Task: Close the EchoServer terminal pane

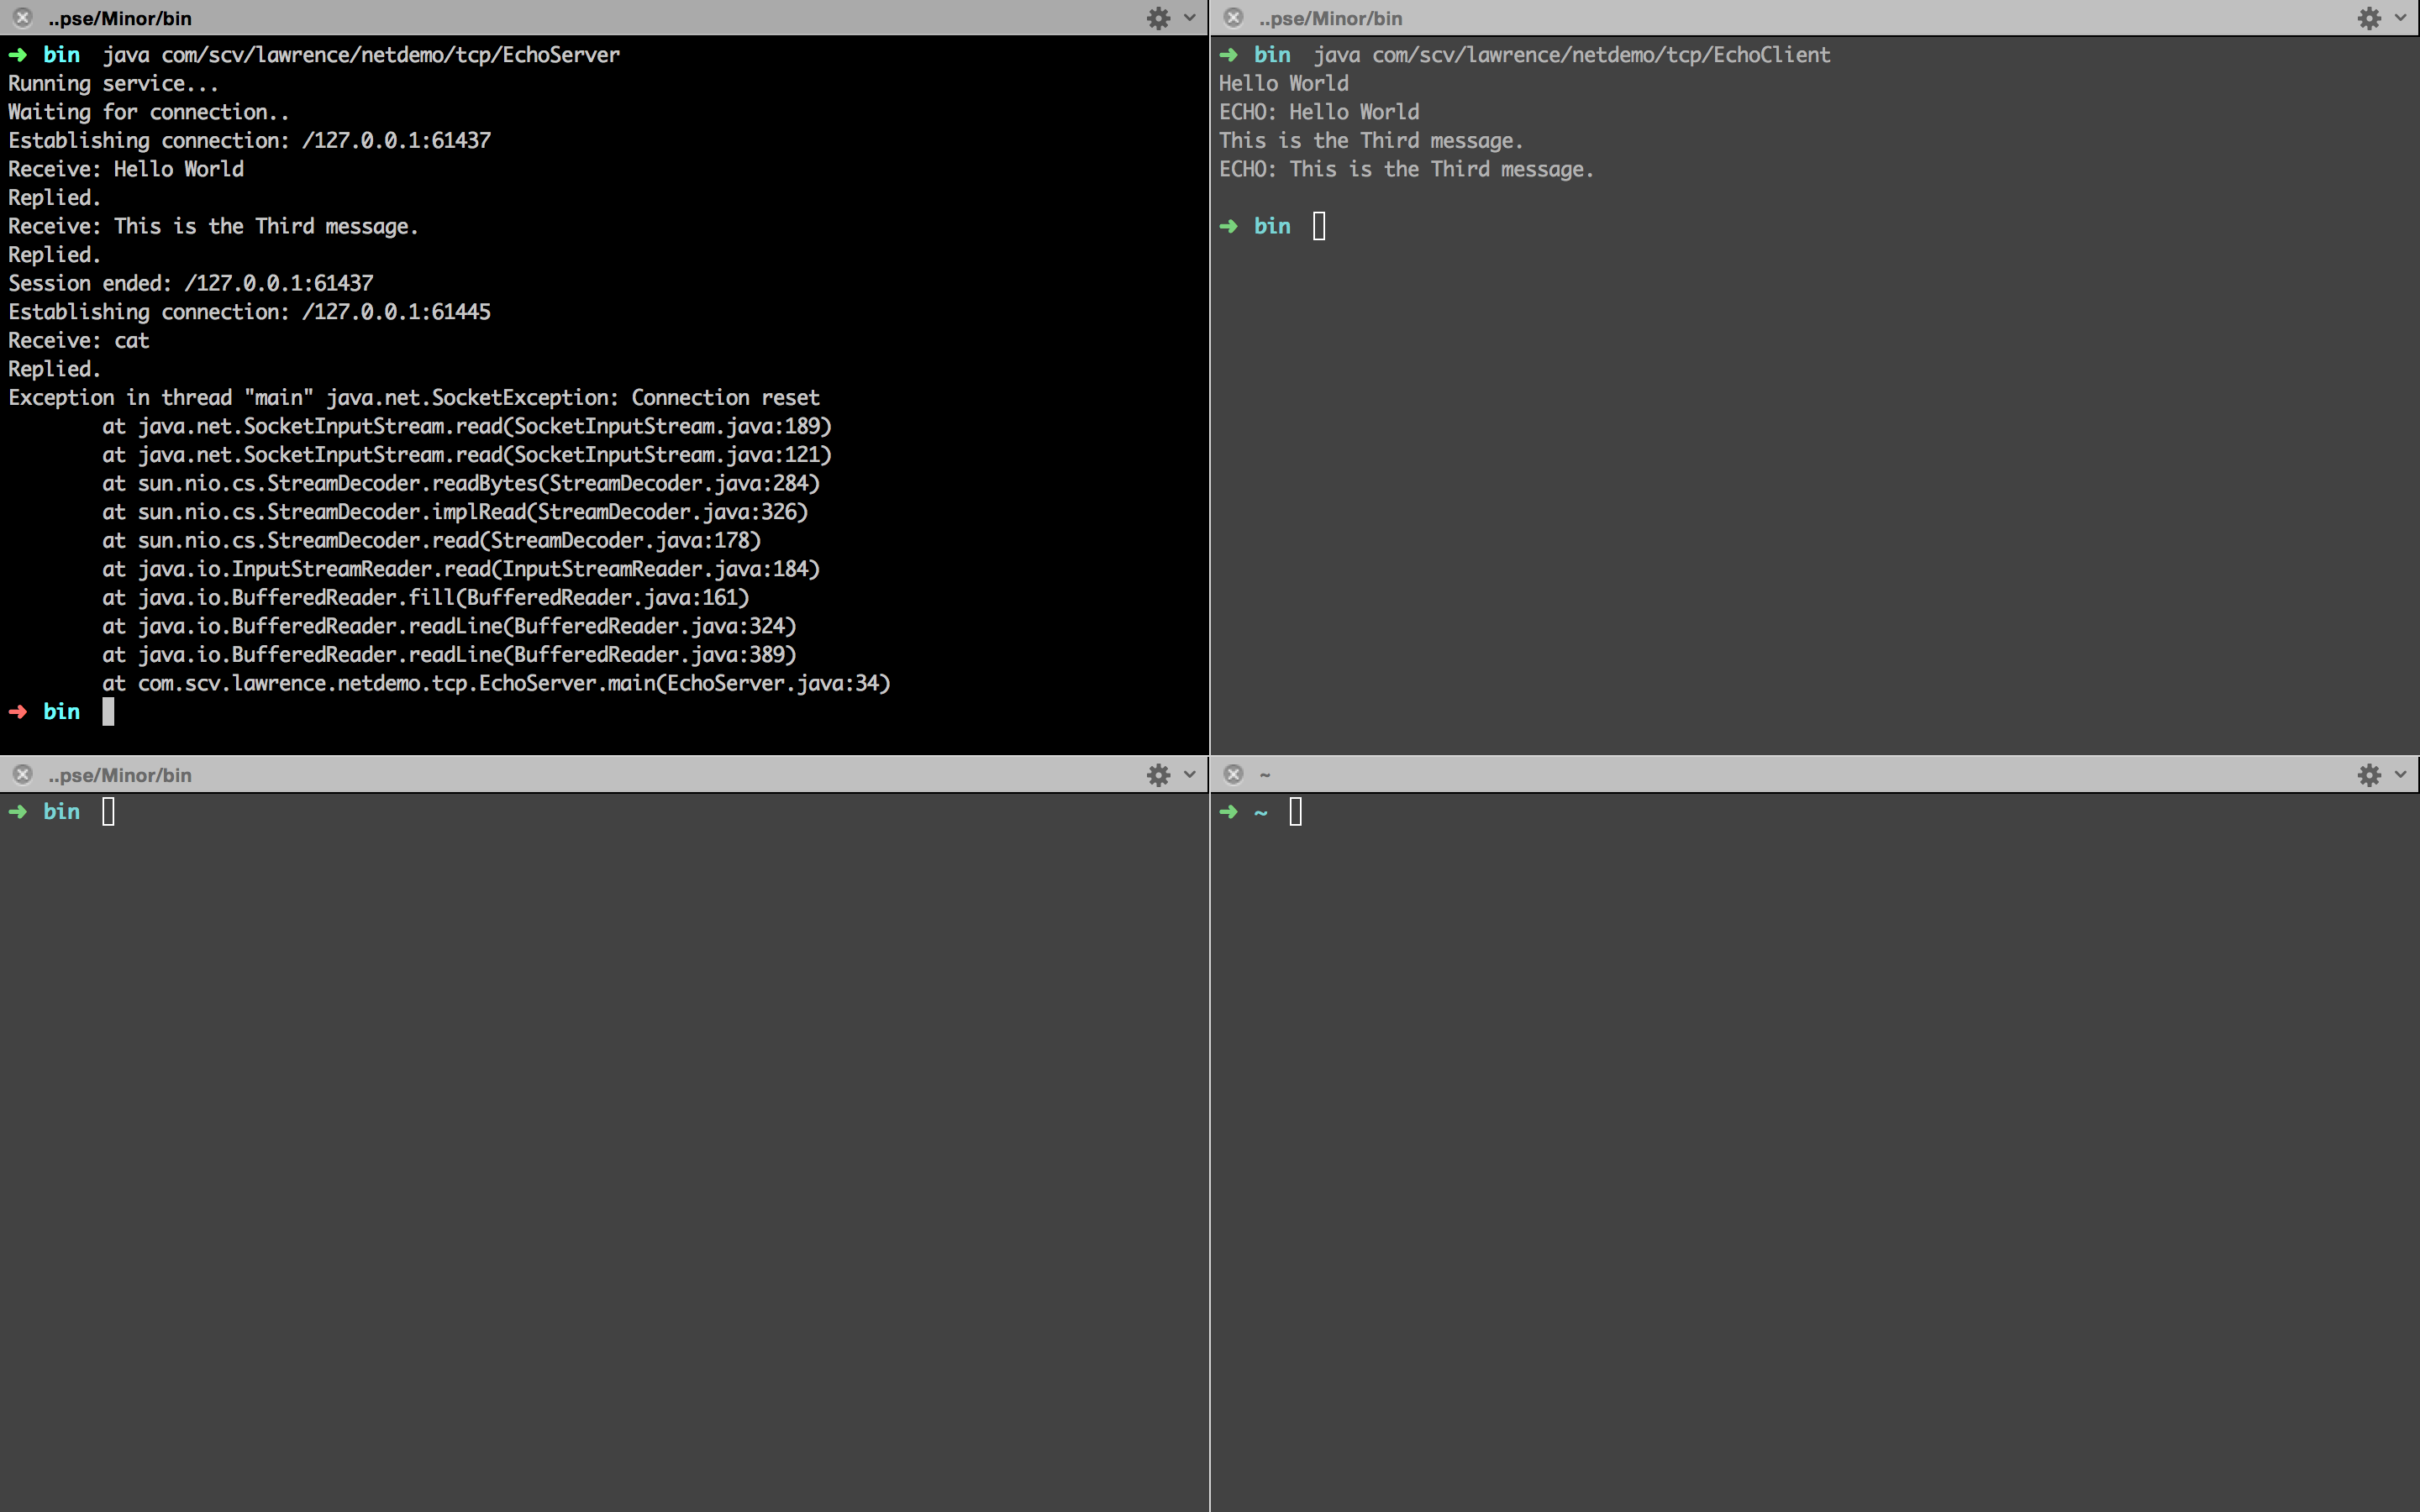Action: click(x=23, y=18)
